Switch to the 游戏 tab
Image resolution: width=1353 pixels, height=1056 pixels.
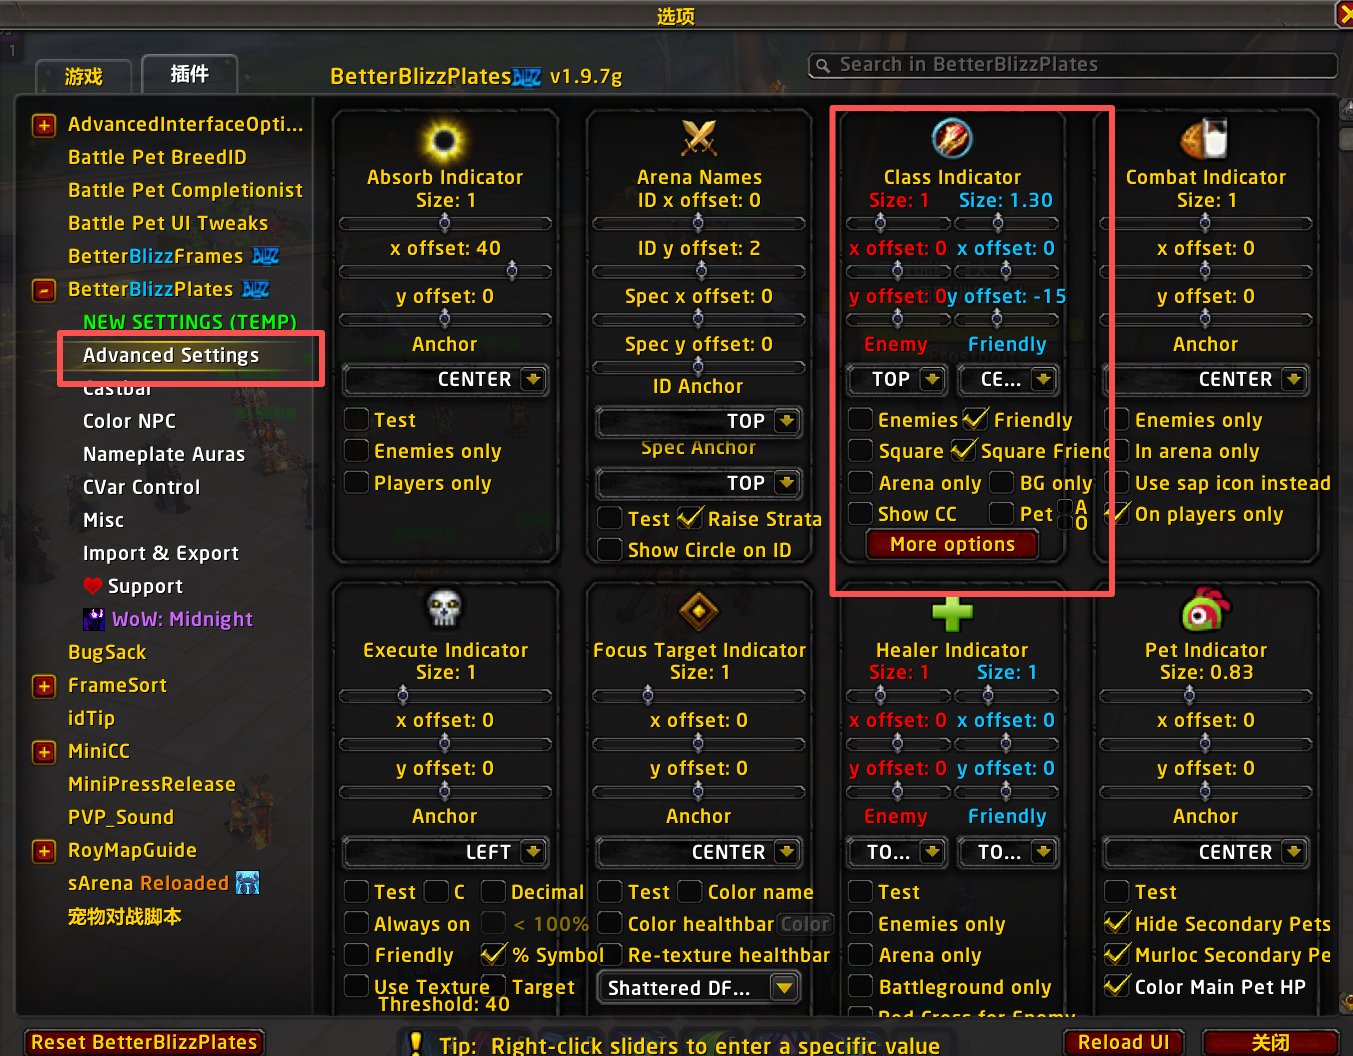[83, 76]
